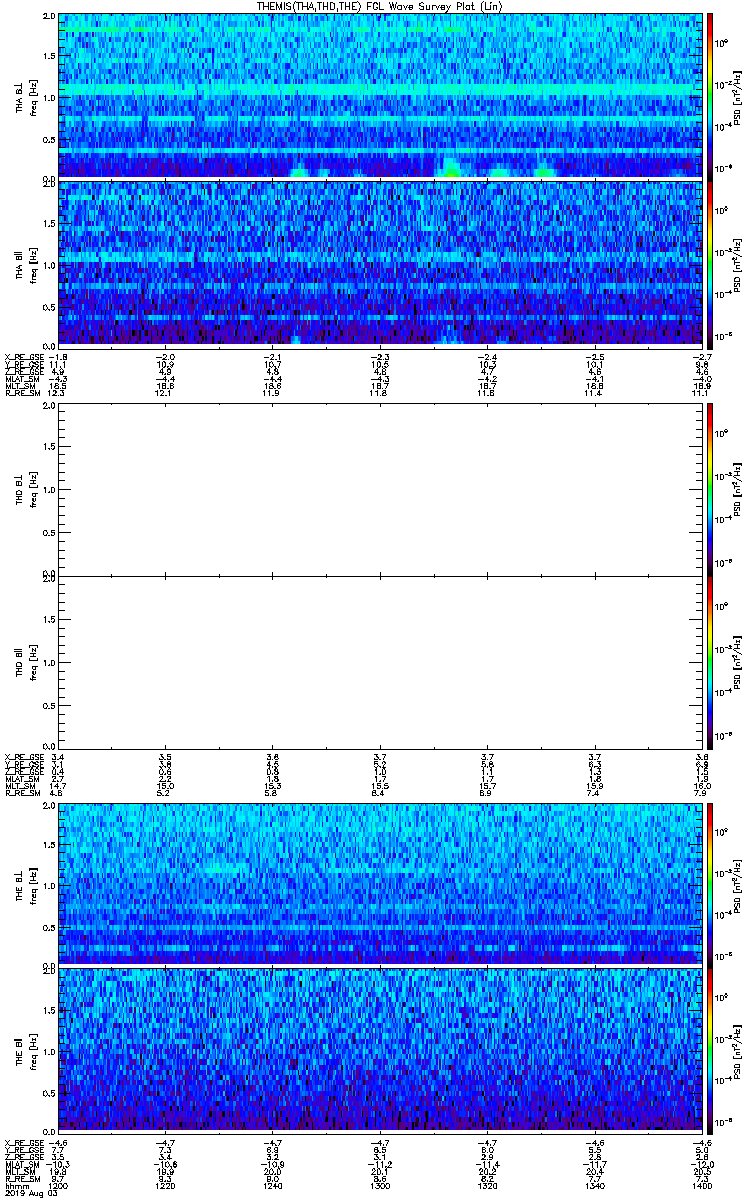Image resolution: width=750 pixels, height=1200 pixels.
Task: Click the MLT_SM row label under THE panels
Action: click(19, 1170)
